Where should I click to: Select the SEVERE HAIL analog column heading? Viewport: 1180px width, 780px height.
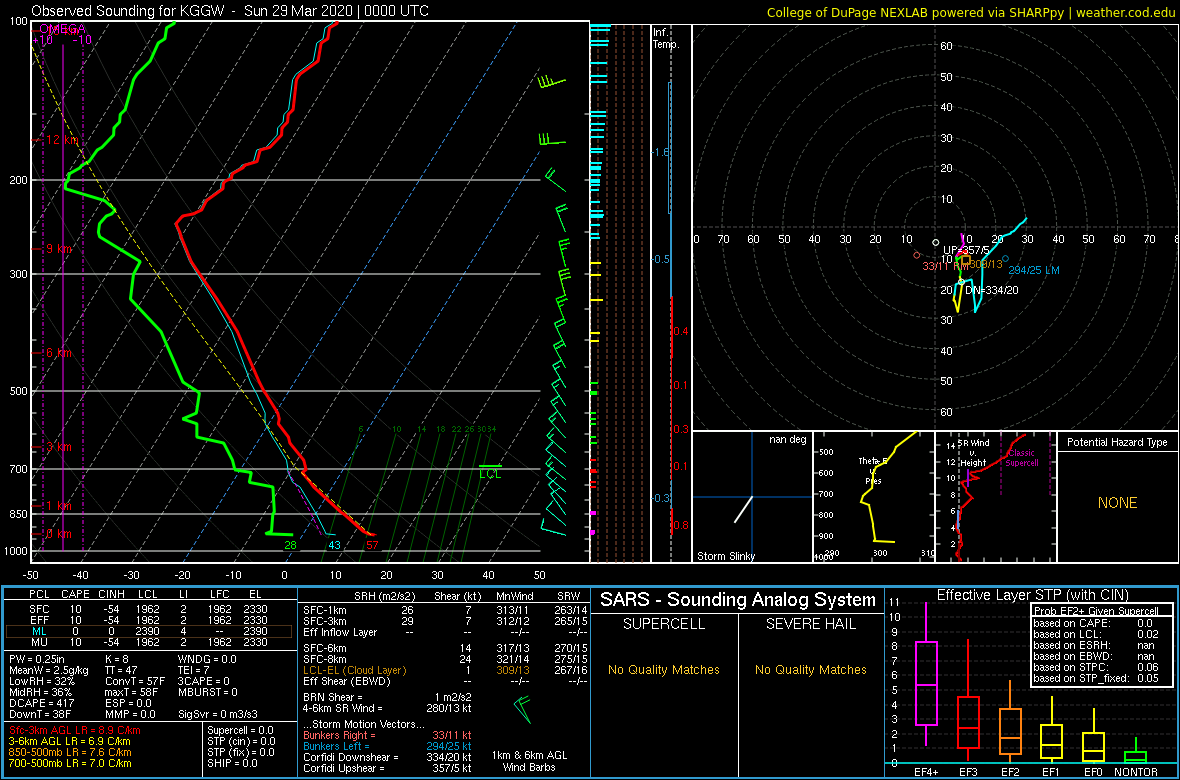[810, 624]
